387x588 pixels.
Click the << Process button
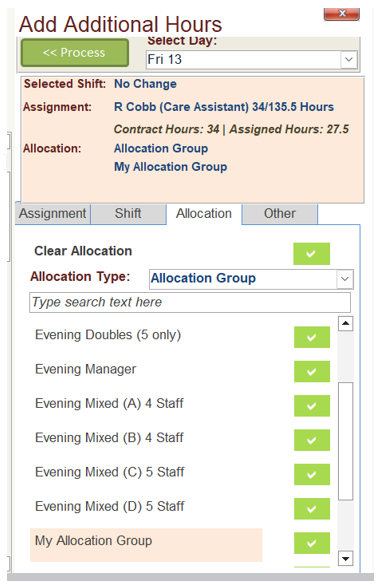tap(74, 52)
